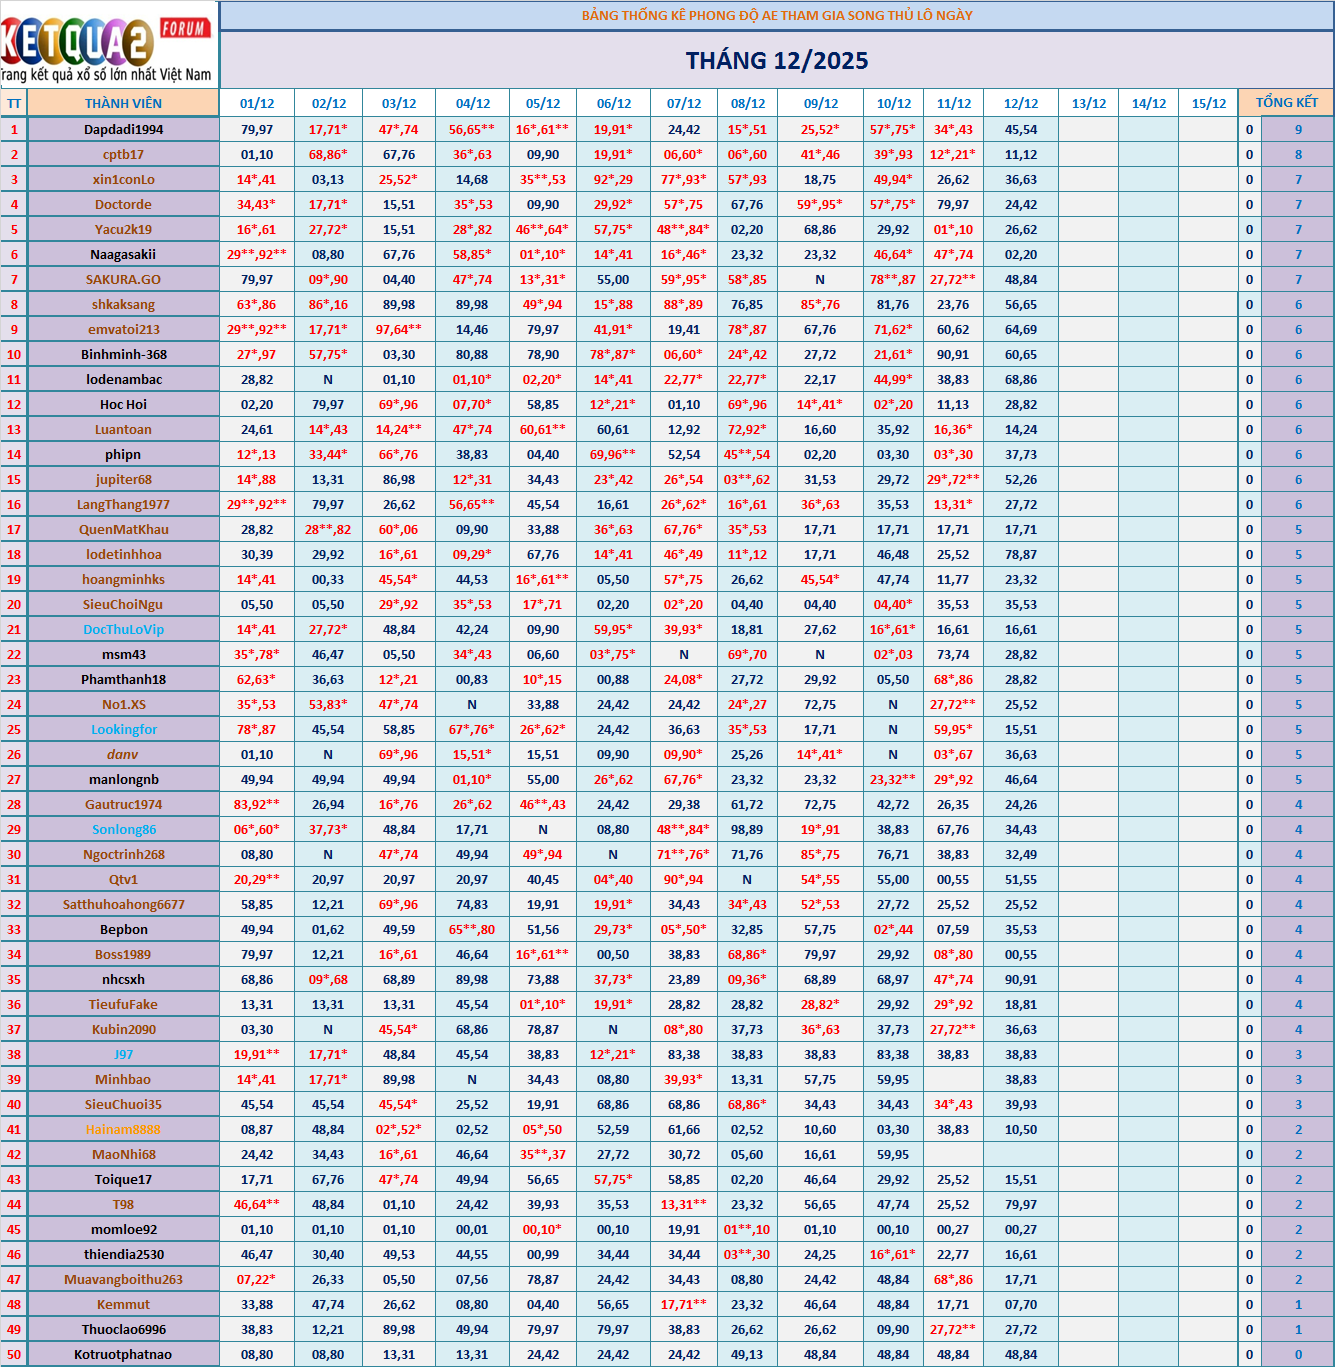1335x1367 pixels.
Task: Click the TỔNG KẾT column header
Action: tap(1286, 103)
